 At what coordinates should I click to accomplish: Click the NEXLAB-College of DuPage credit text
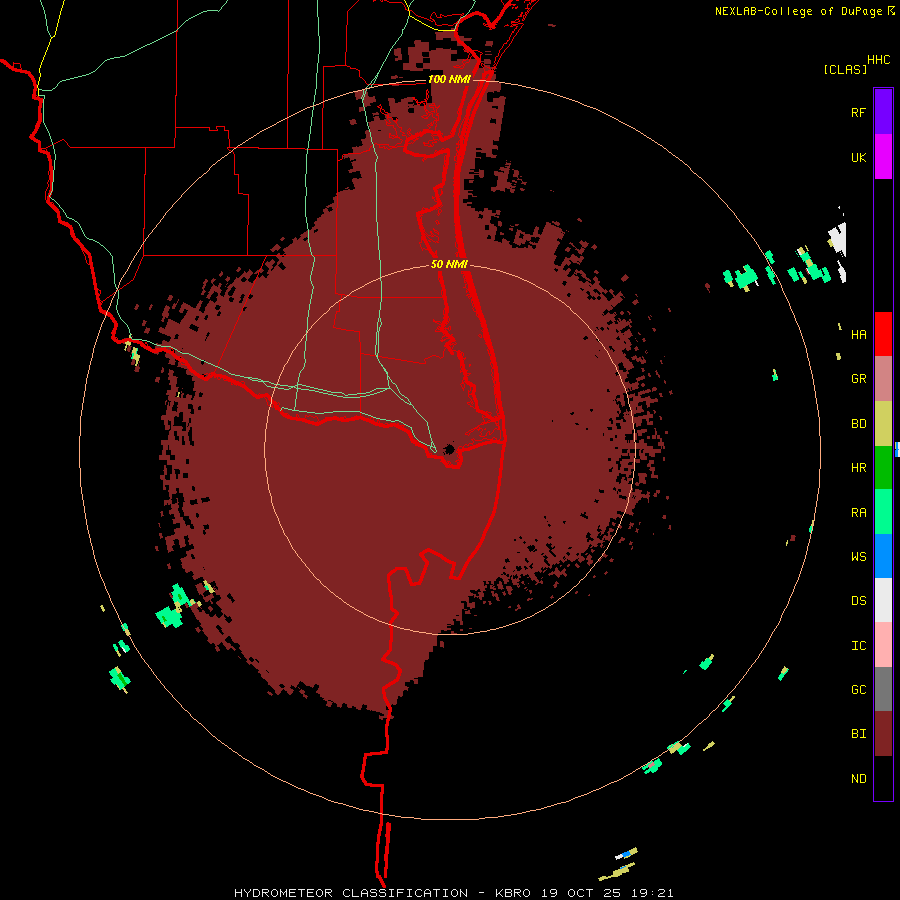click(799, 11)
